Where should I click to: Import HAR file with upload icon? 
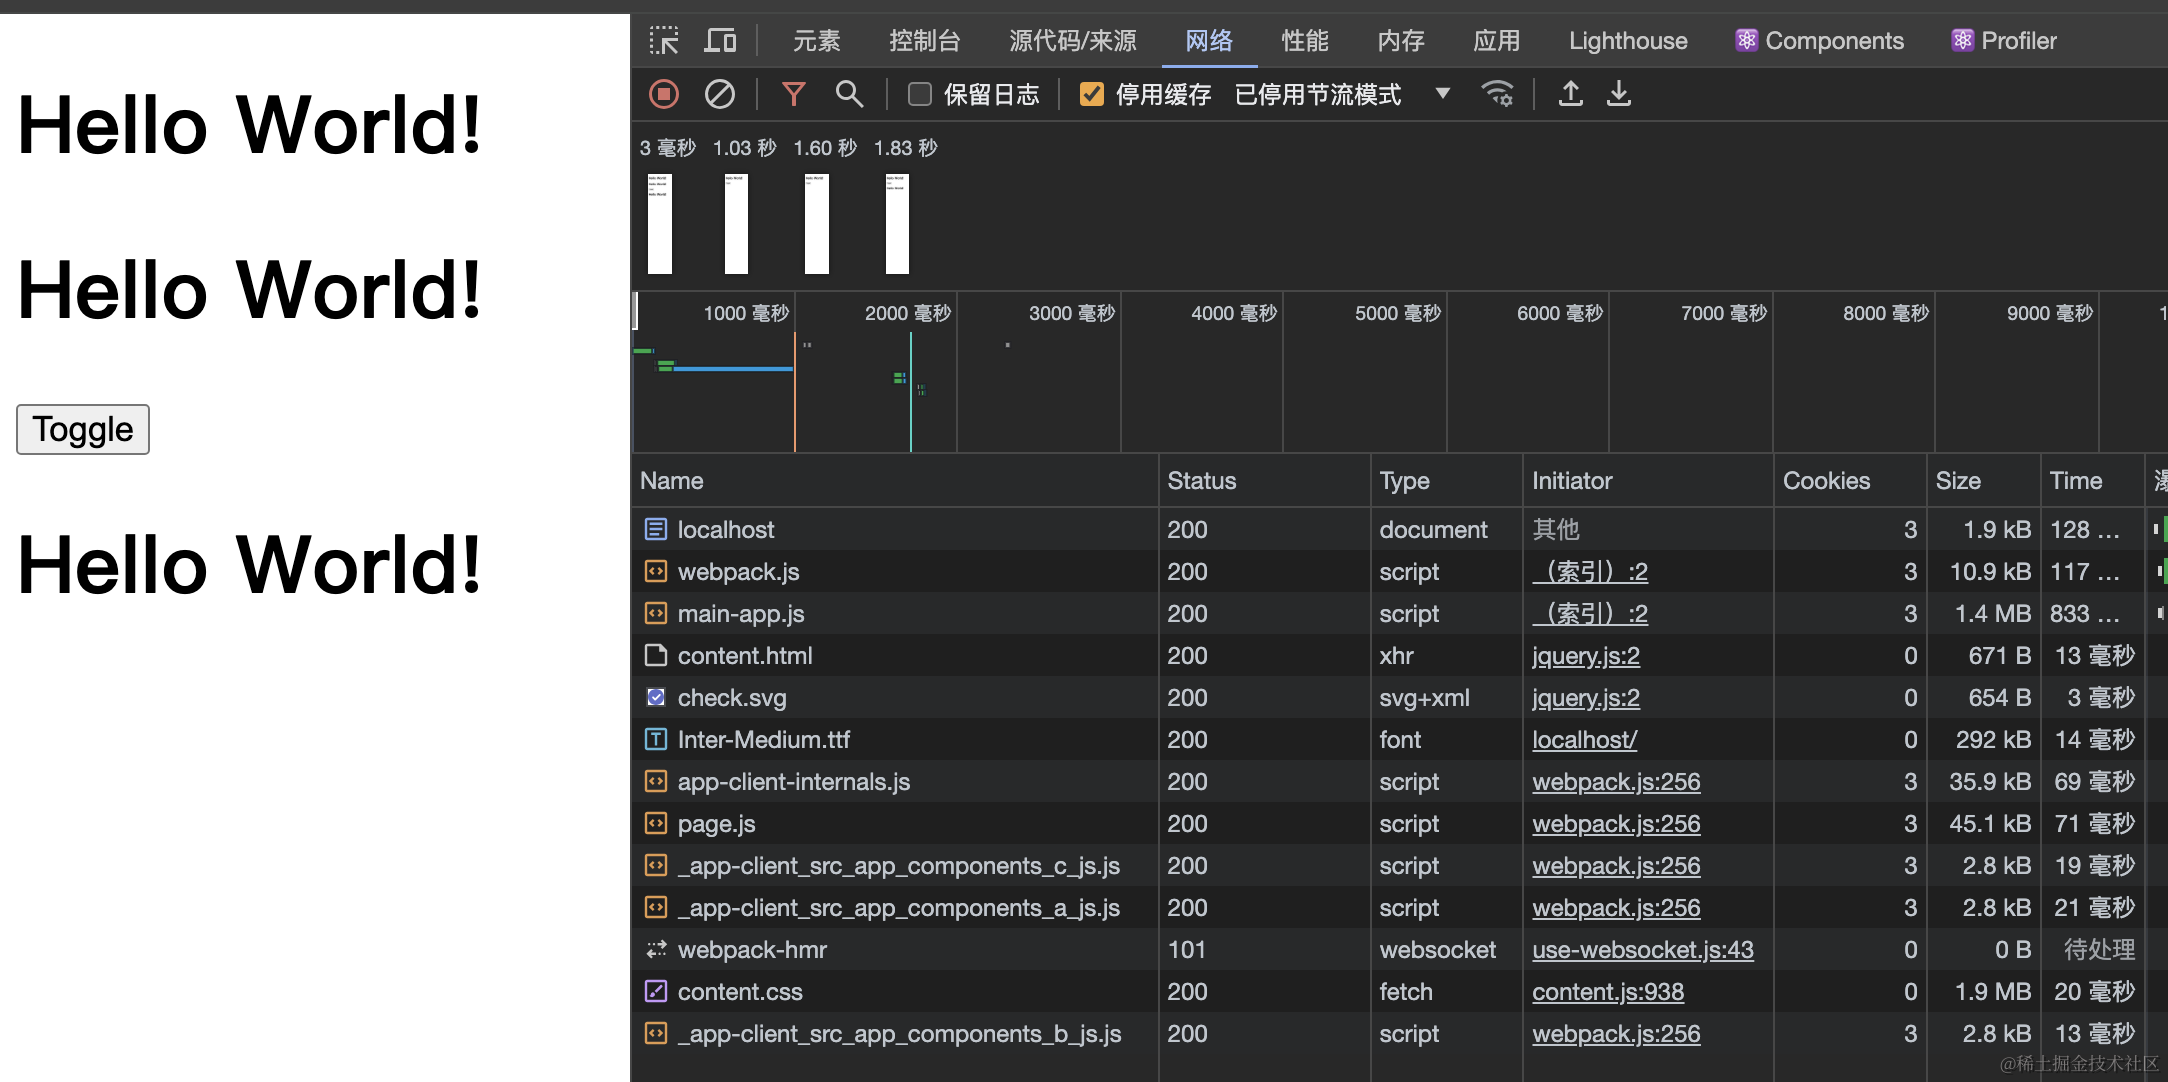1570,94
